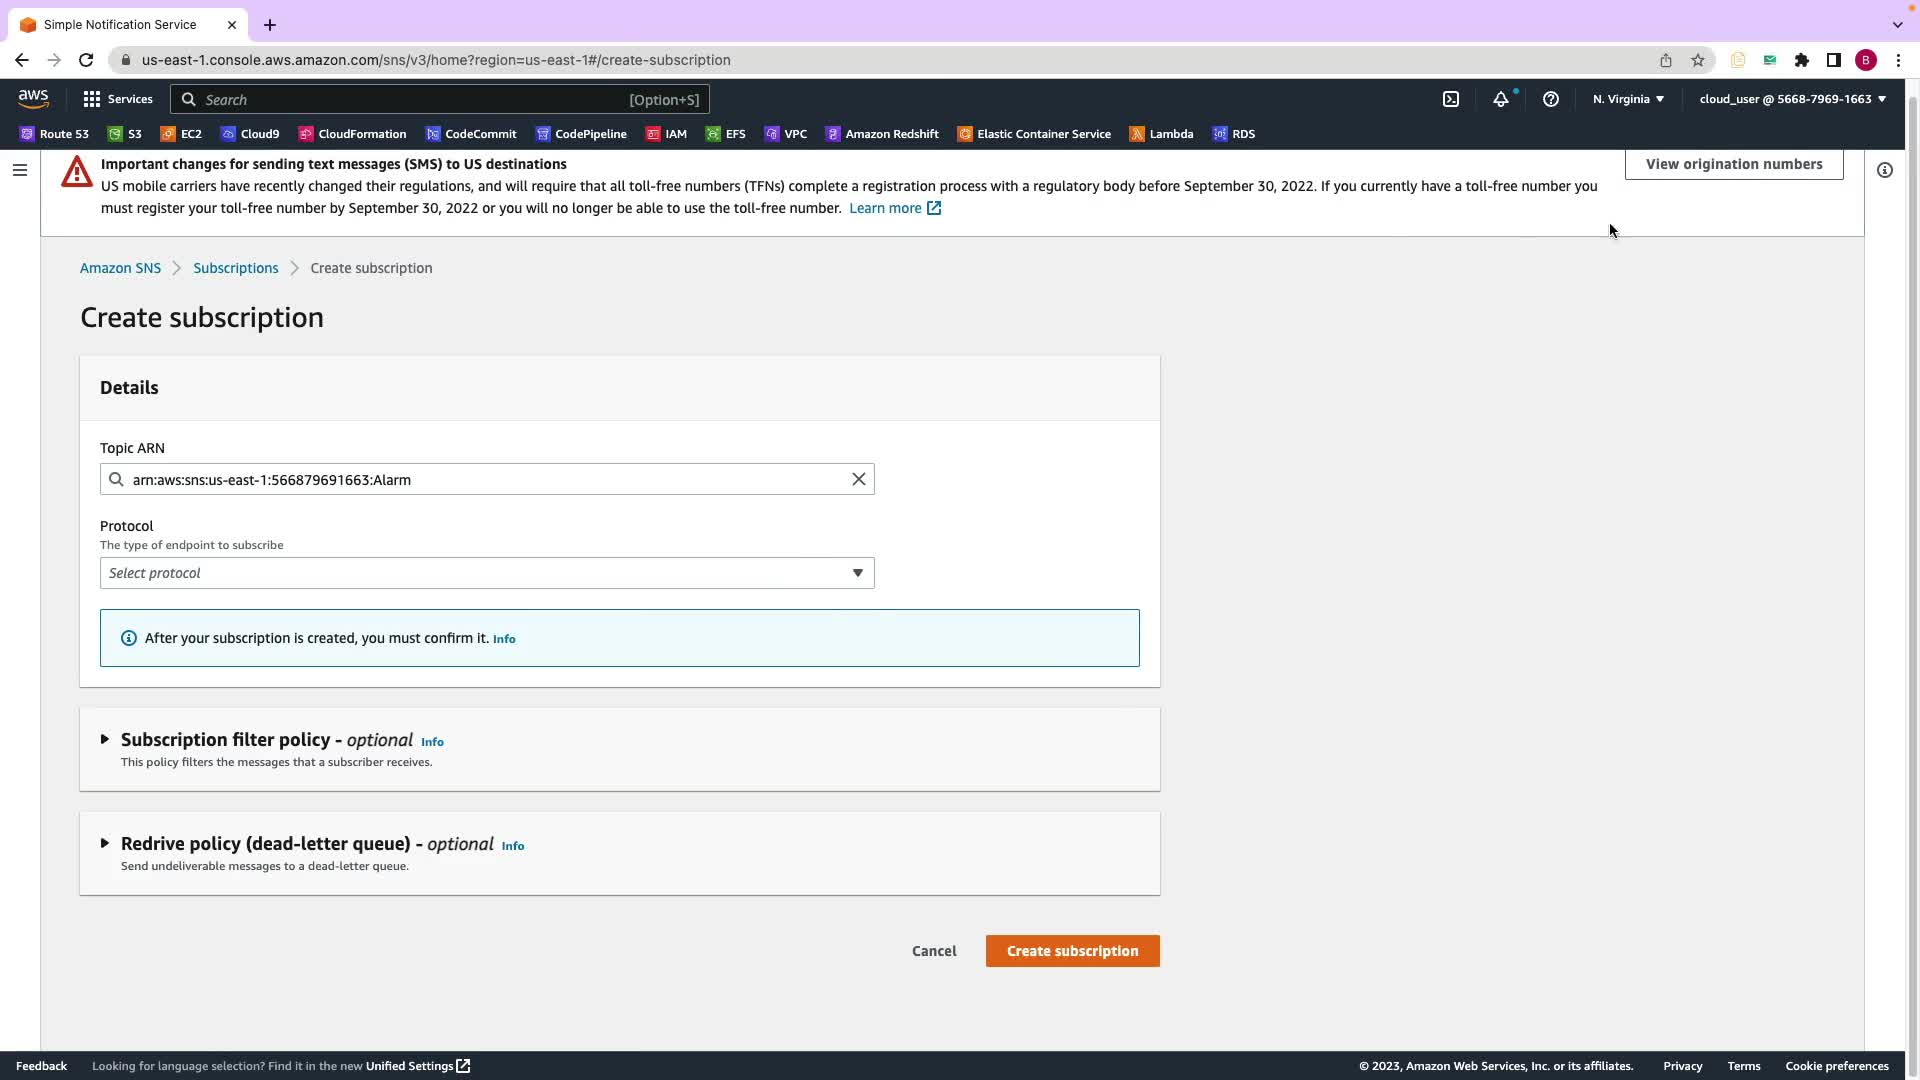The height and width of the screenshot is (1080, 1920).
Task: Go to Subscriptions breadcrumb
Action: tap(235, 268)
